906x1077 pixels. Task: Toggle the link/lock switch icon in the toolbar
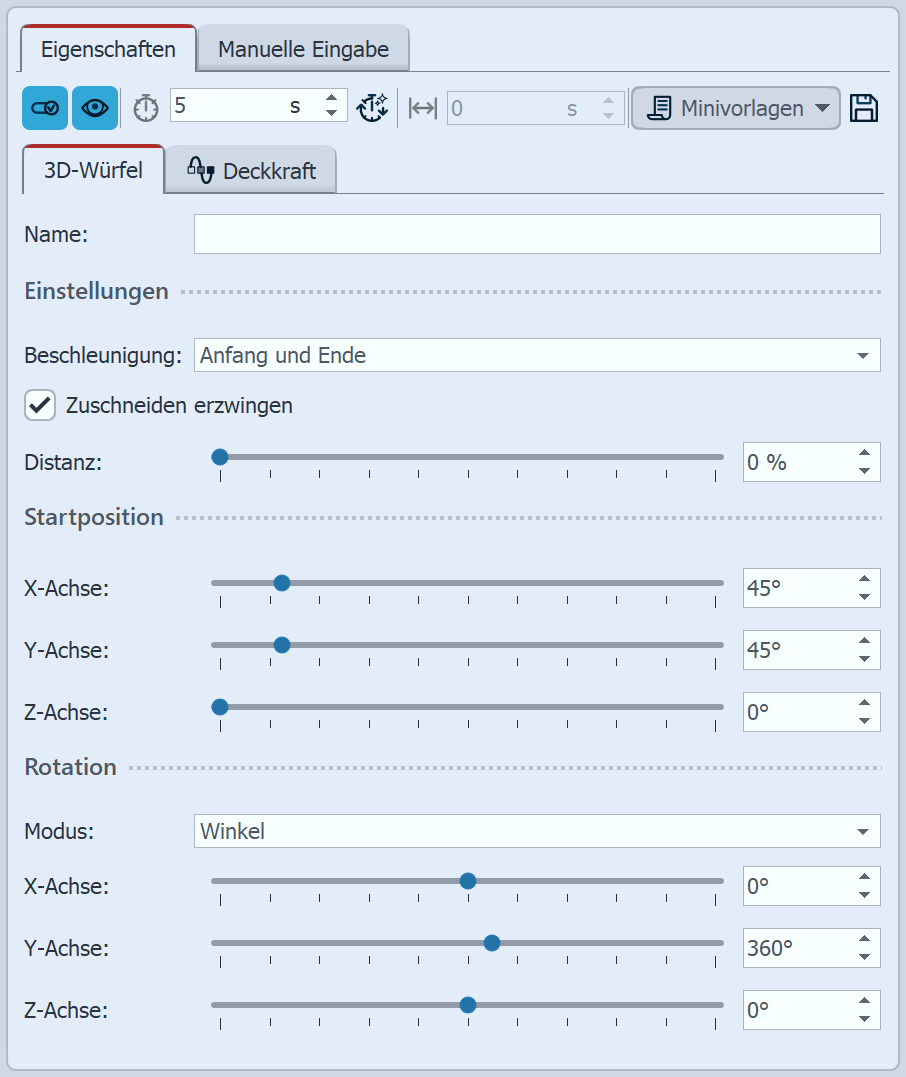point(45,108)
